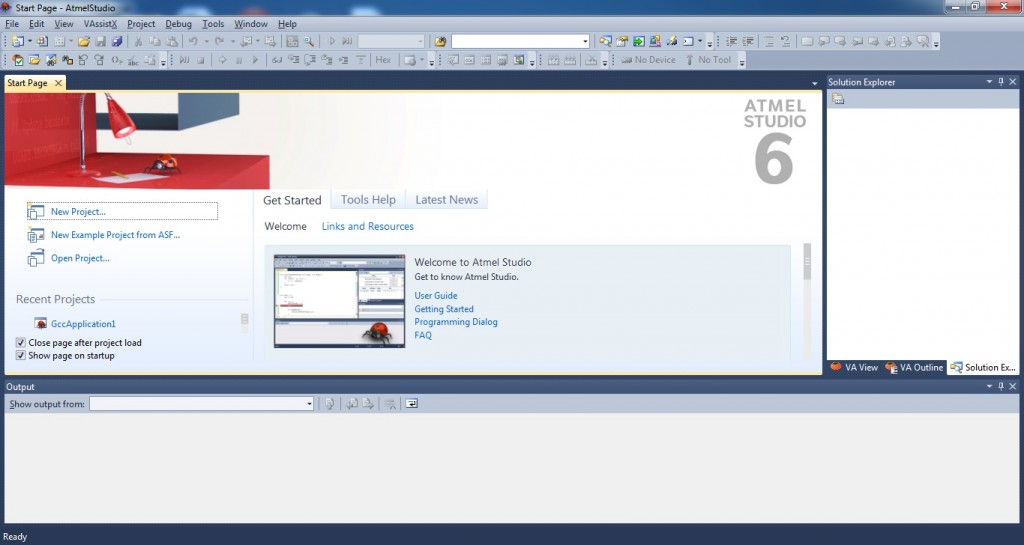Click the Hex display toolbar button
Image resolution: width=1024 pixels, height=545 pixels.
pos(383,60)
